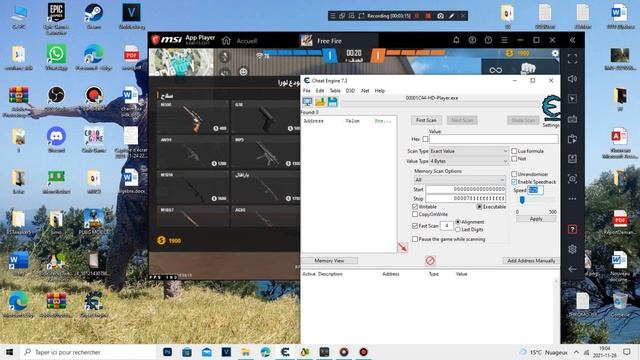Open the notifications bell in MSI App Player
This screenshot has height=360, width=640.
pos(456,40)
